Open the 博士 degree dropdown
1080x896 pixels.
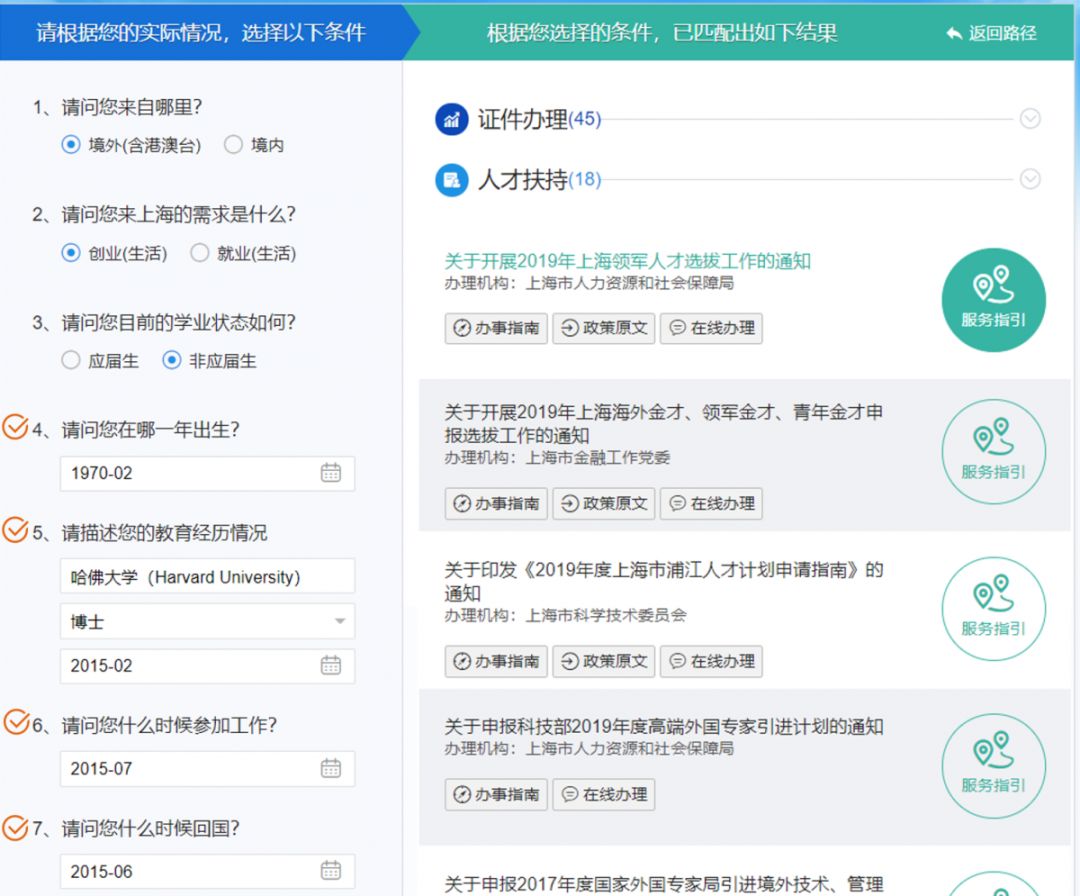tap(207, 621)
